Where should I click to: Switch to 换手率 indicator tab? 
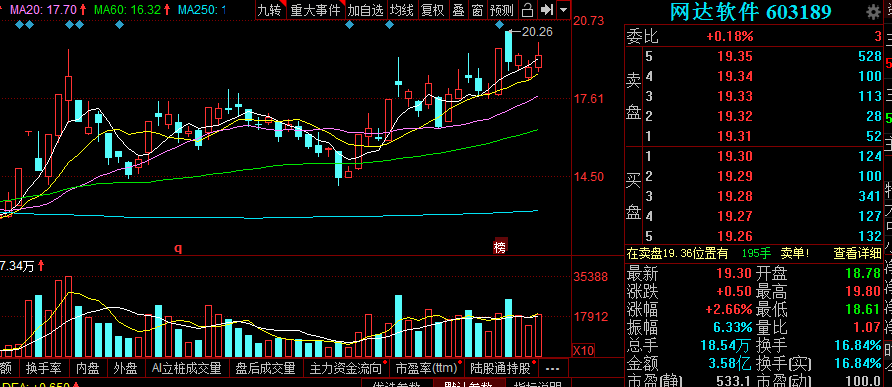pyautogui.click(x=44, y=368)
